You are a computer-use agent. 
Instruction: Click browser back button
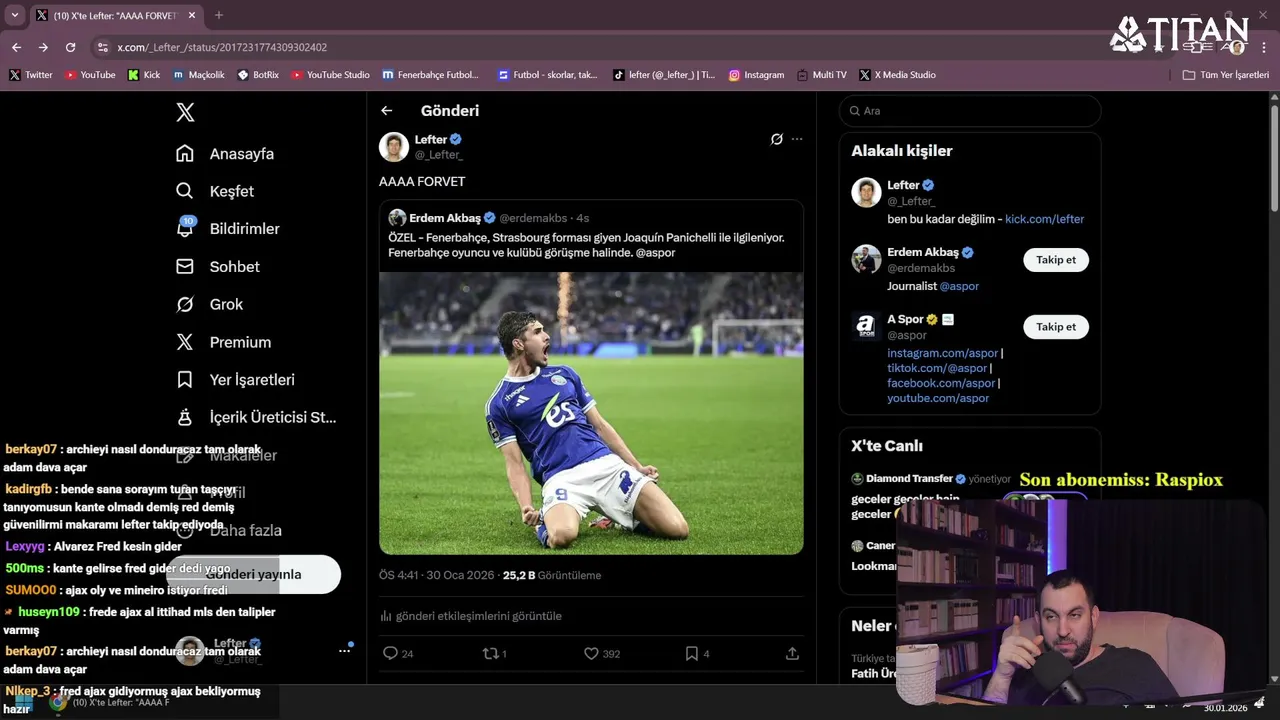point(16,47)
